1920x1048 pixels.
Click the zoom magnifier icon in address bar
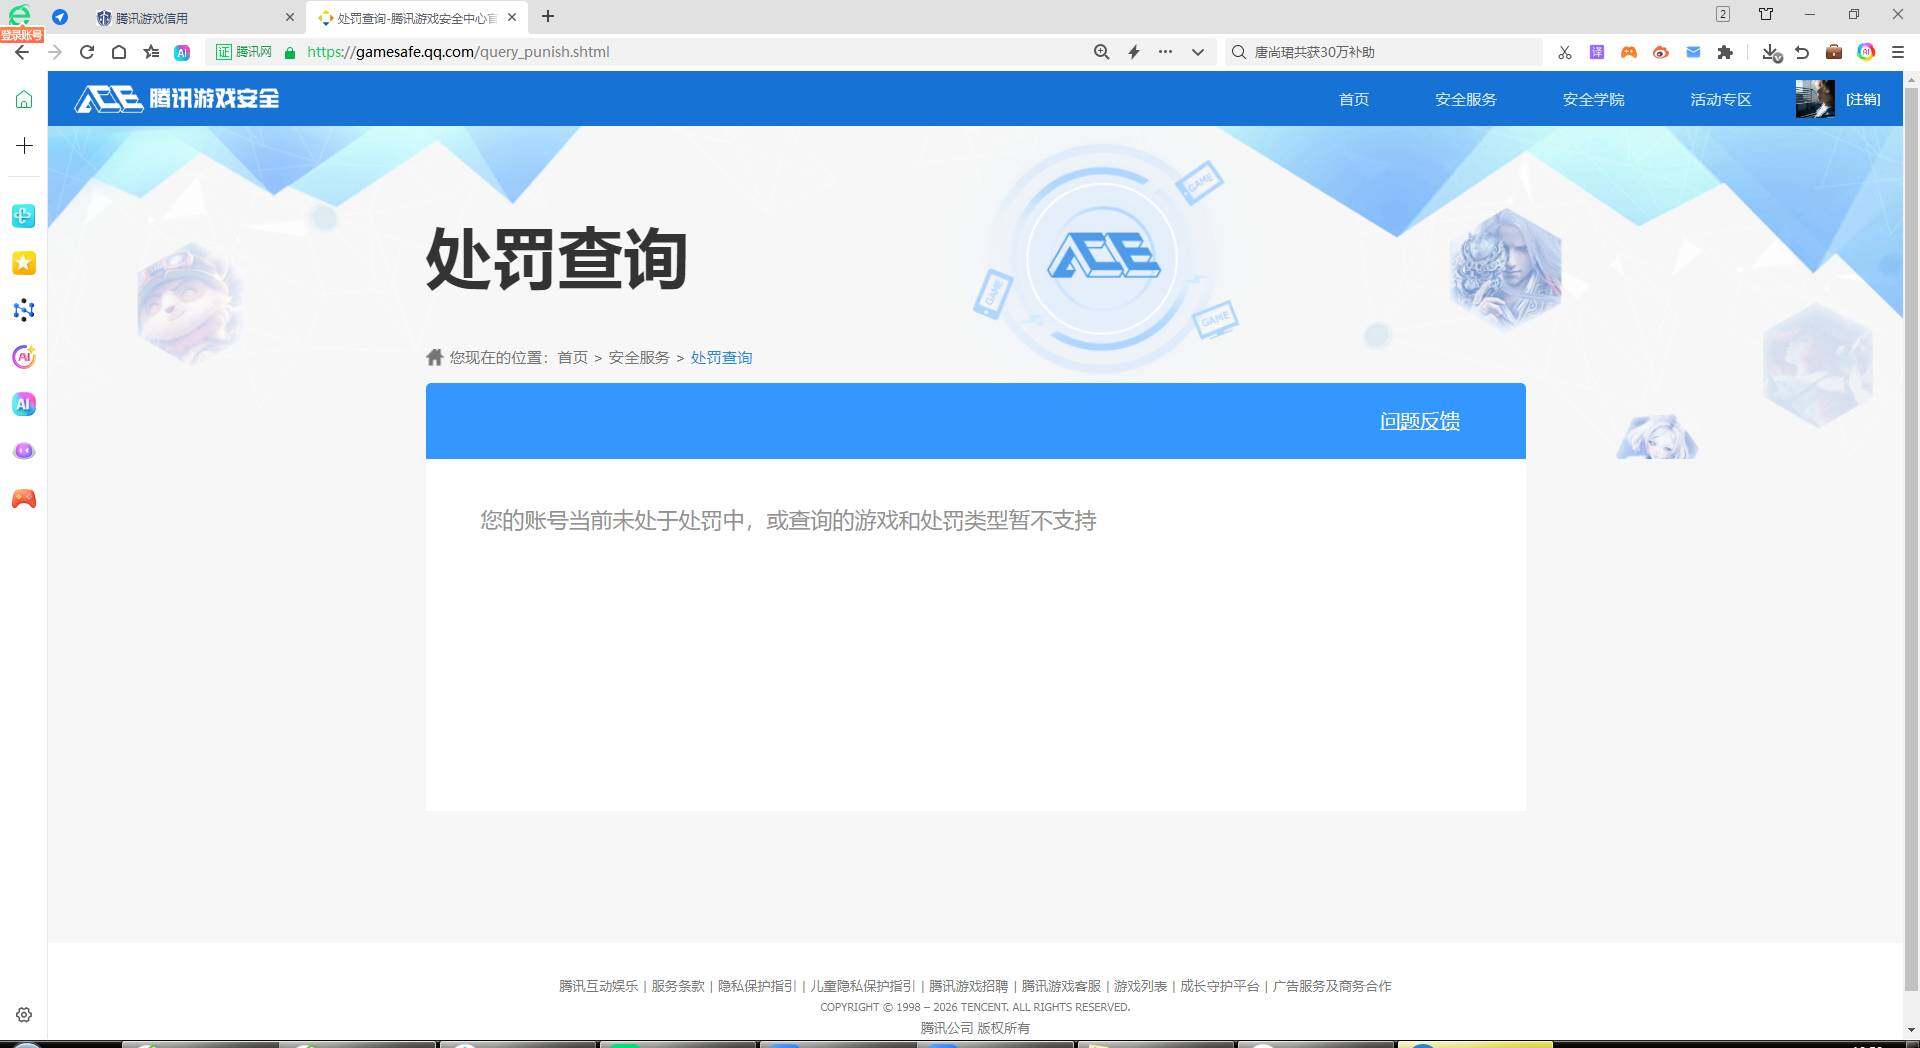pos(1101,52)
